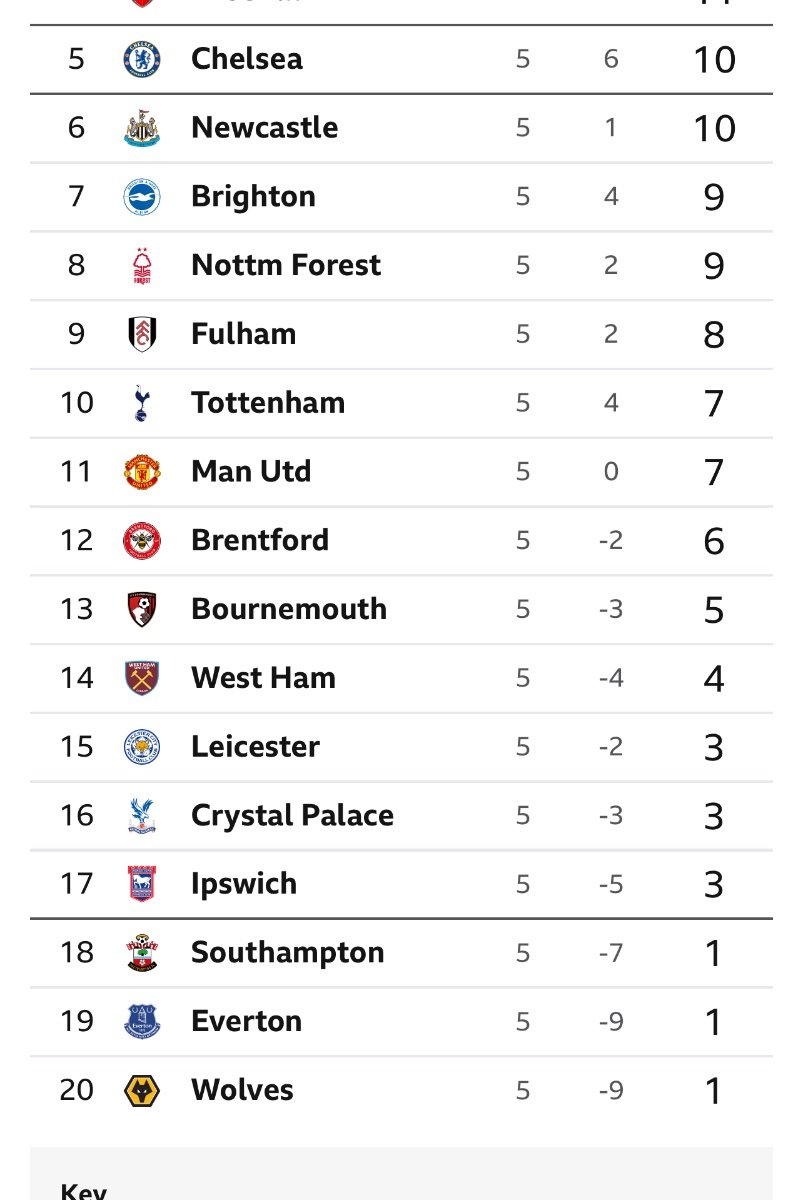The height and width of the screenshot is (1200, 803).
Task: Click the Newcastle club crest
Action: tap(141, 128)
